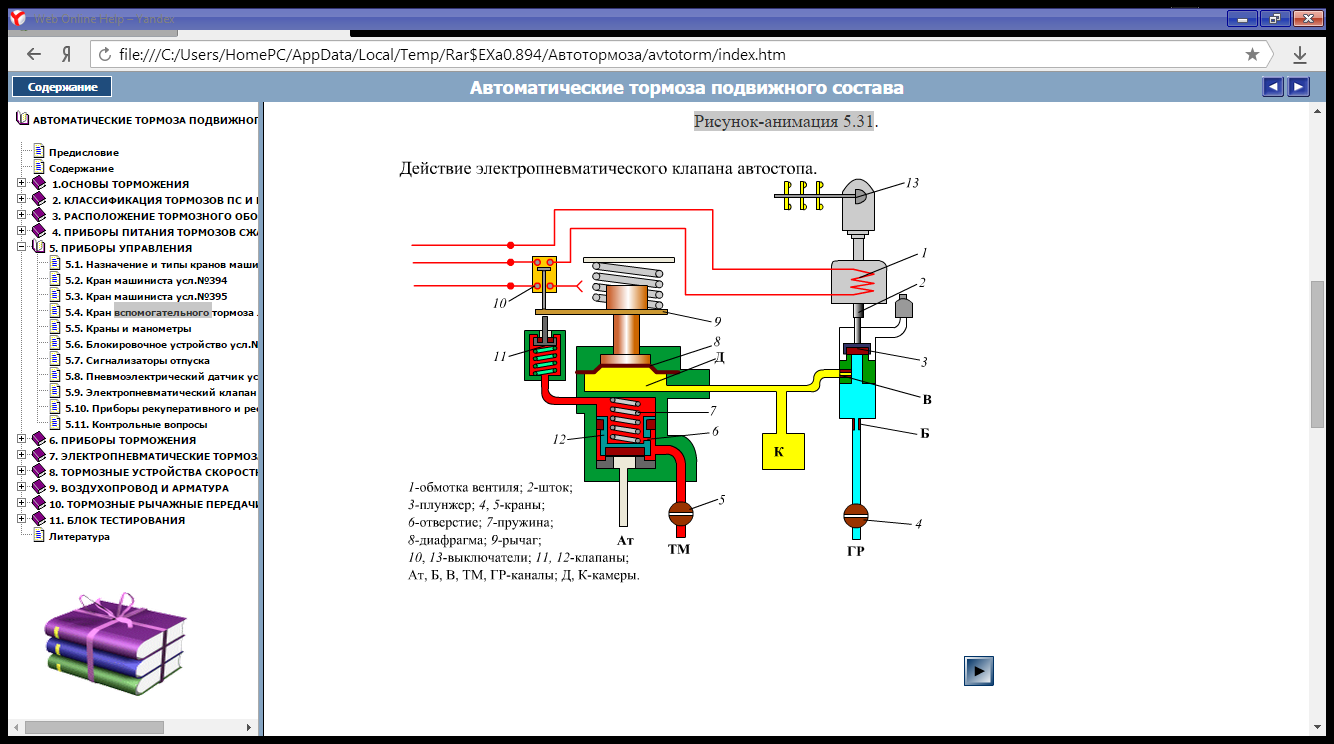Image resolution: width=1334 pixels, height=744 pixels.
Task: Expand 1.ОСНОВЫ ТОРМОЖЕНИЯ tree node
Action: tap(22, 184)
